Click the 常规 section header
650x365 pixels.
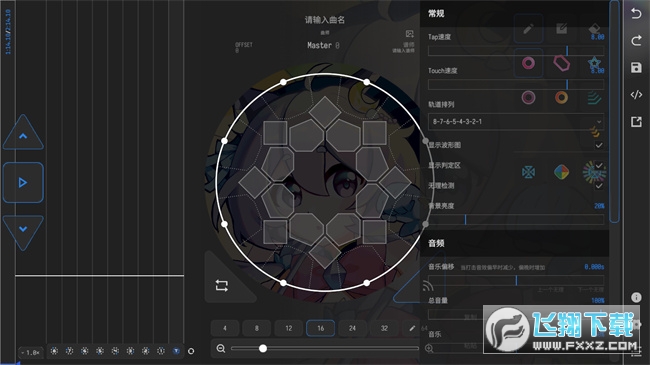(436, 14)
